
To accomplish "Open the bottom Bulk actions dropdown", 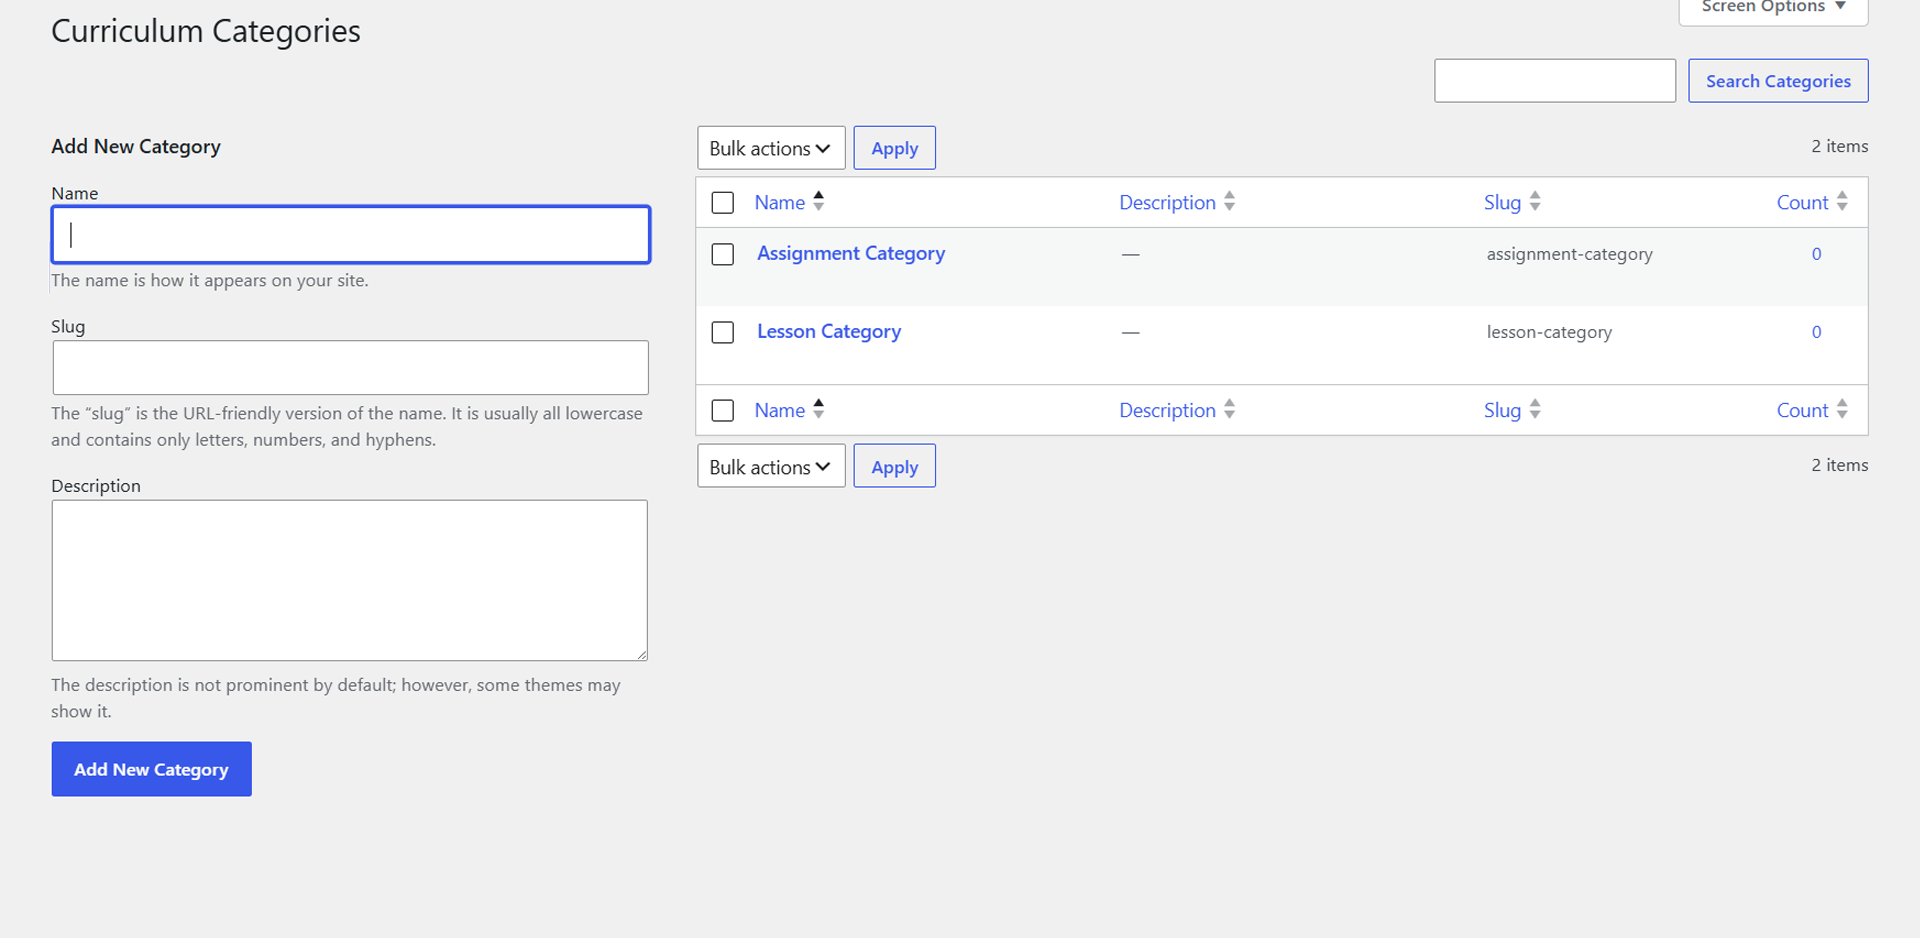I will [771, 467].
